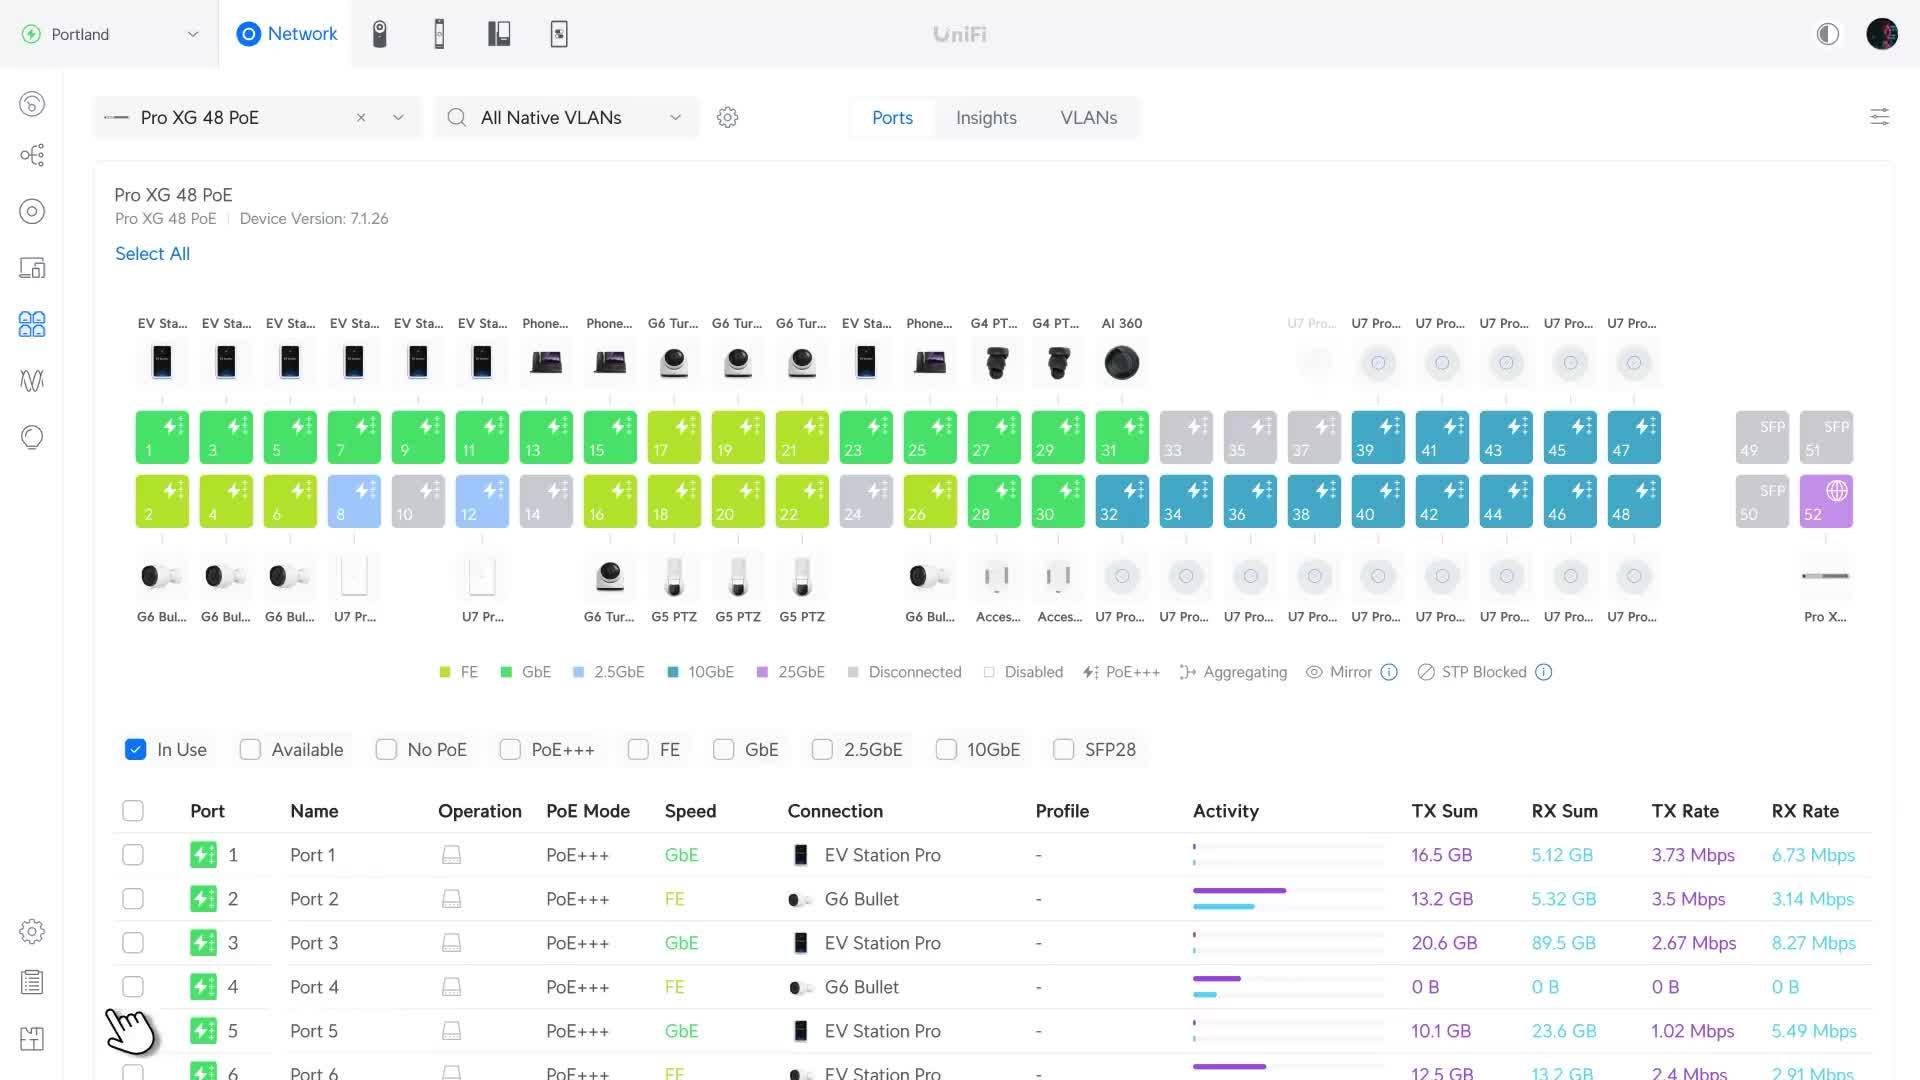The width and height of the screenshot is (1920, 1080).
Task: Expand the Portland site dropdown
Action: click(x=193, y=34)
